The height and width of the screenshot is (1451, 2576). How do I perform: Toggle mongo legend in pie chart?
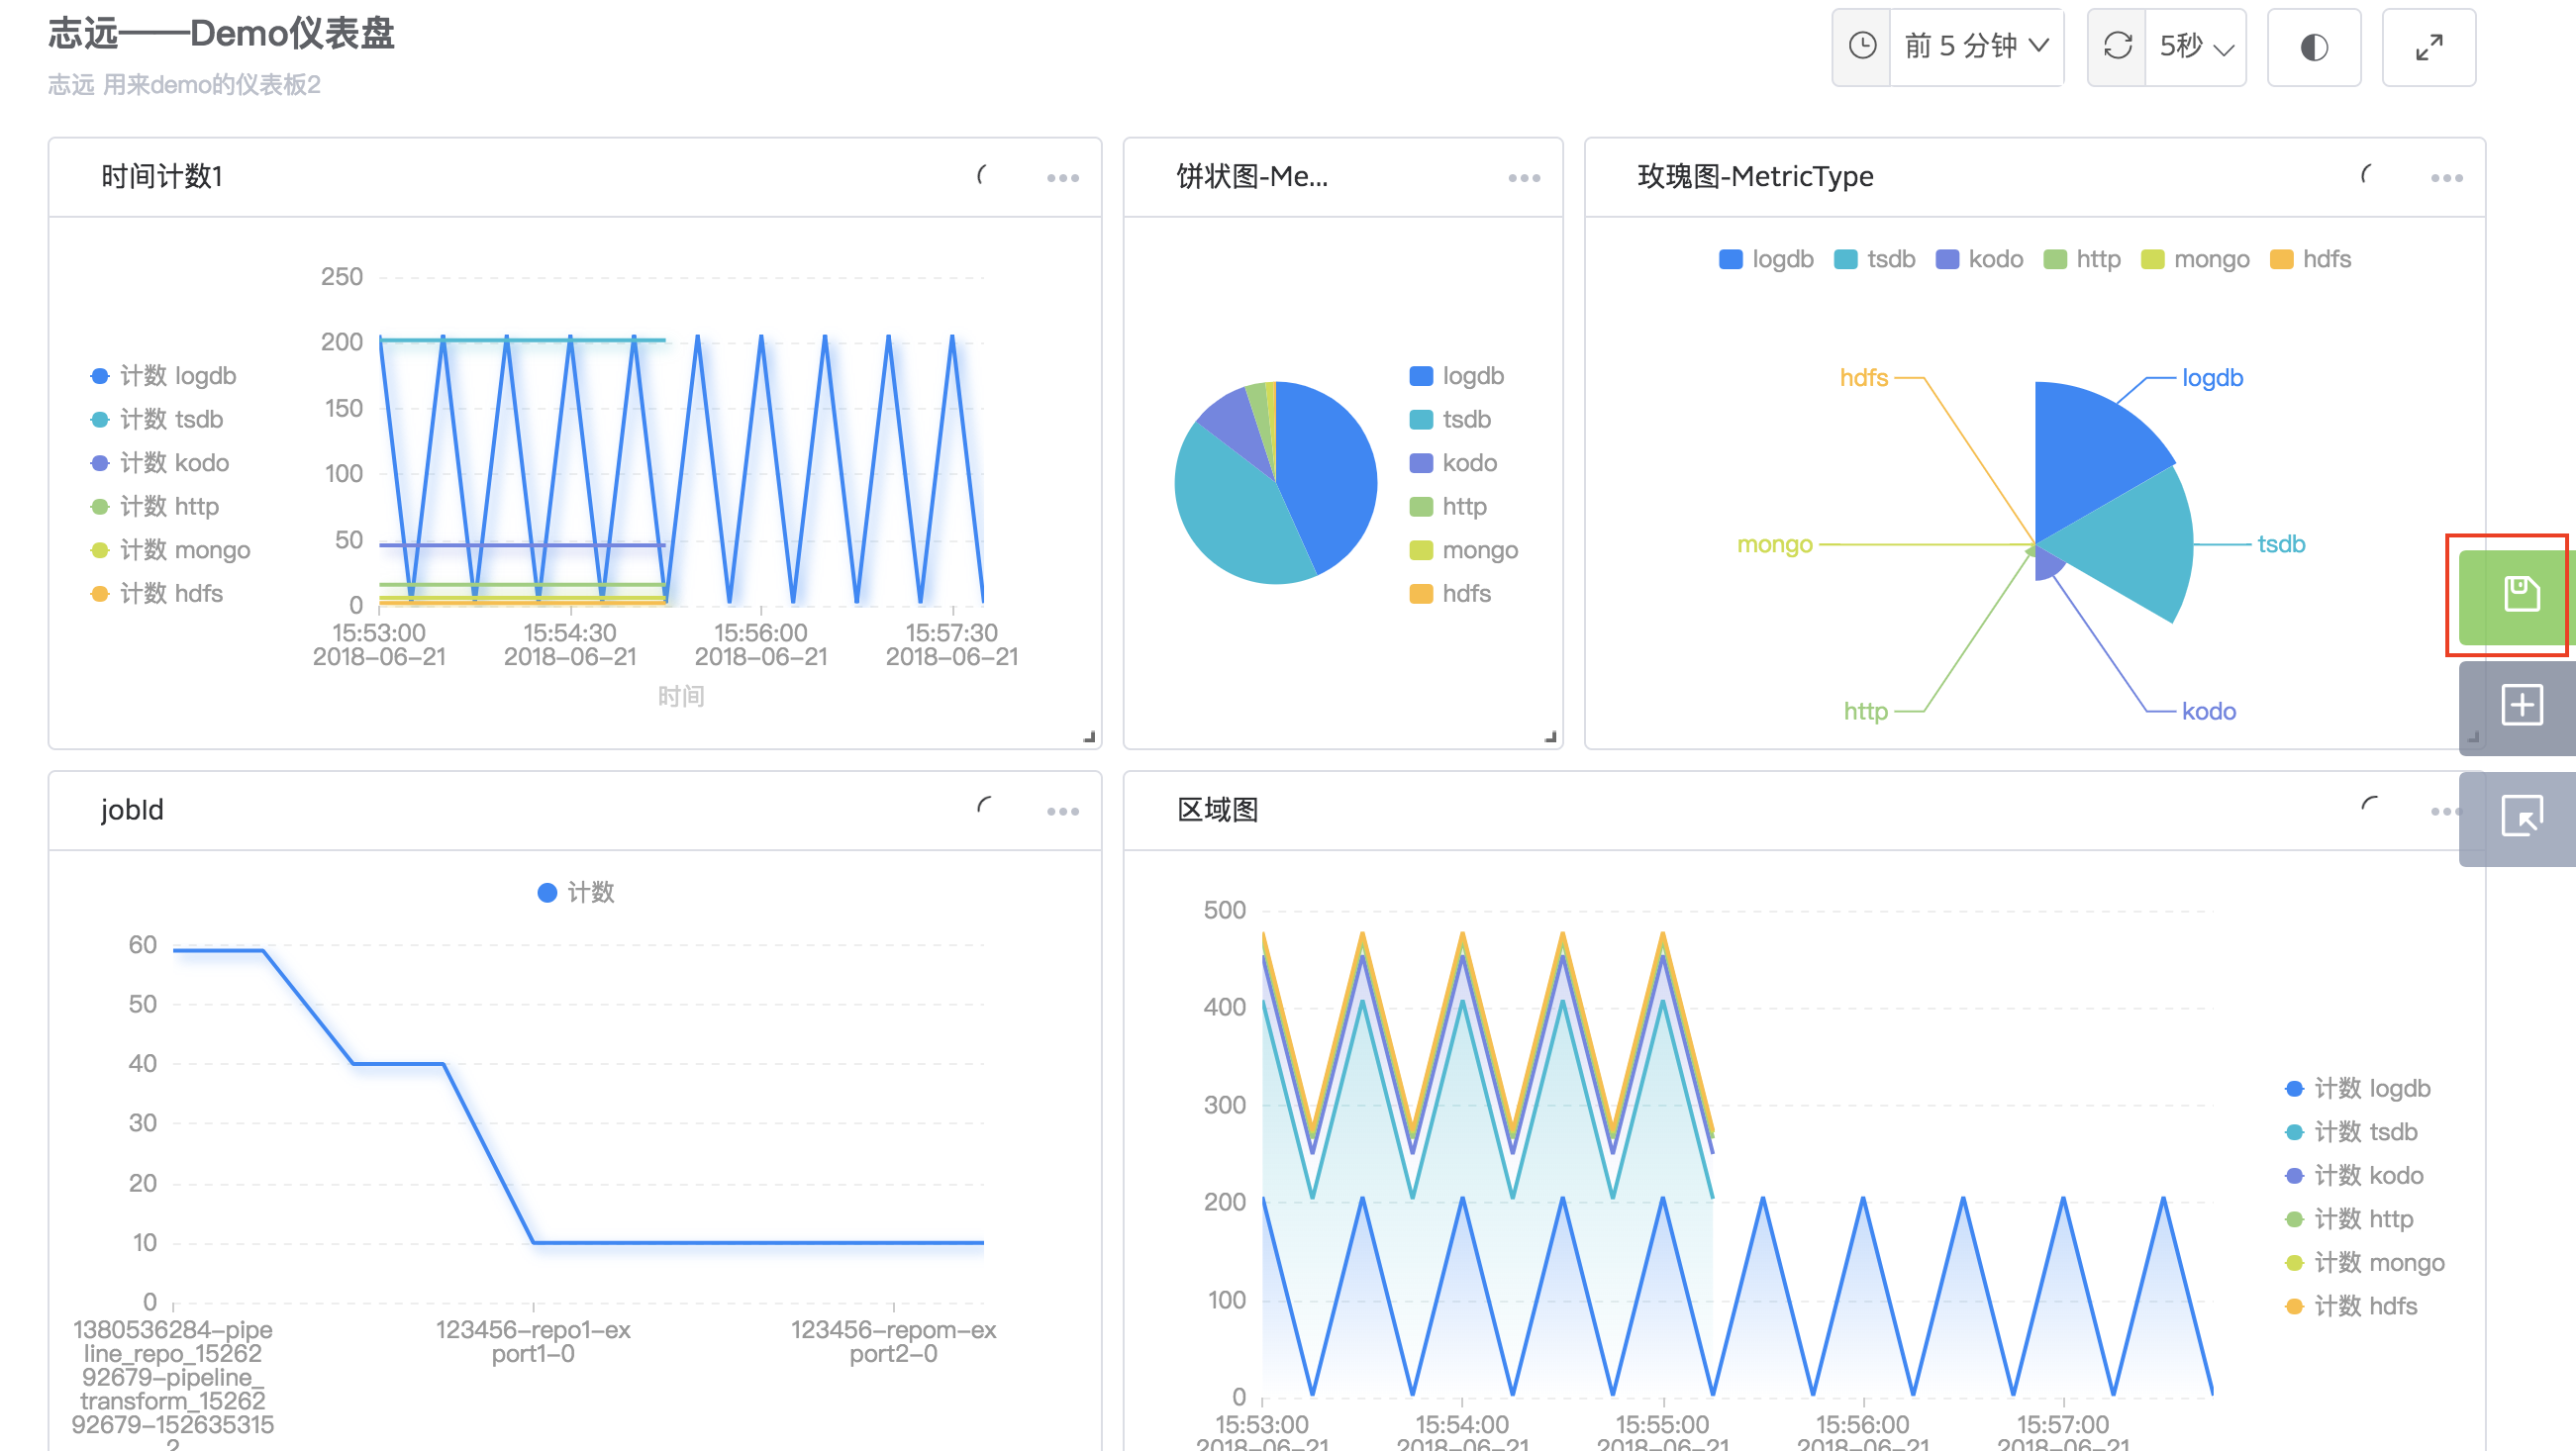(1464, 550)
